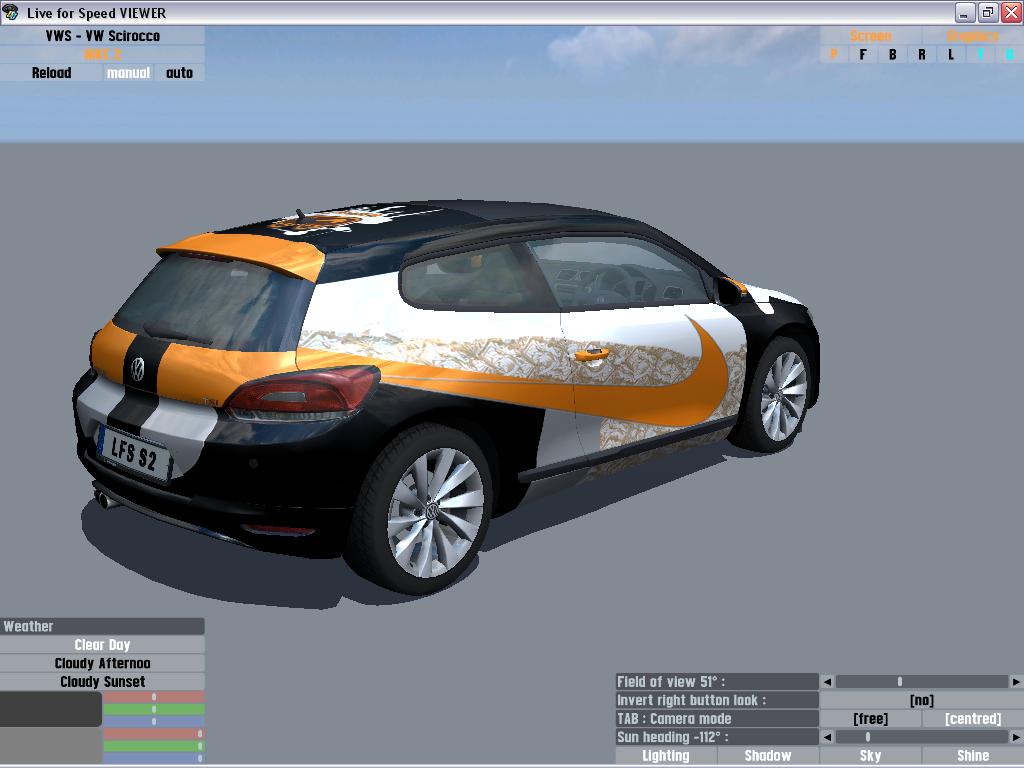The image size is (1024, 768).
Task: Open the Screen options tab
Action: click(871, 36)
